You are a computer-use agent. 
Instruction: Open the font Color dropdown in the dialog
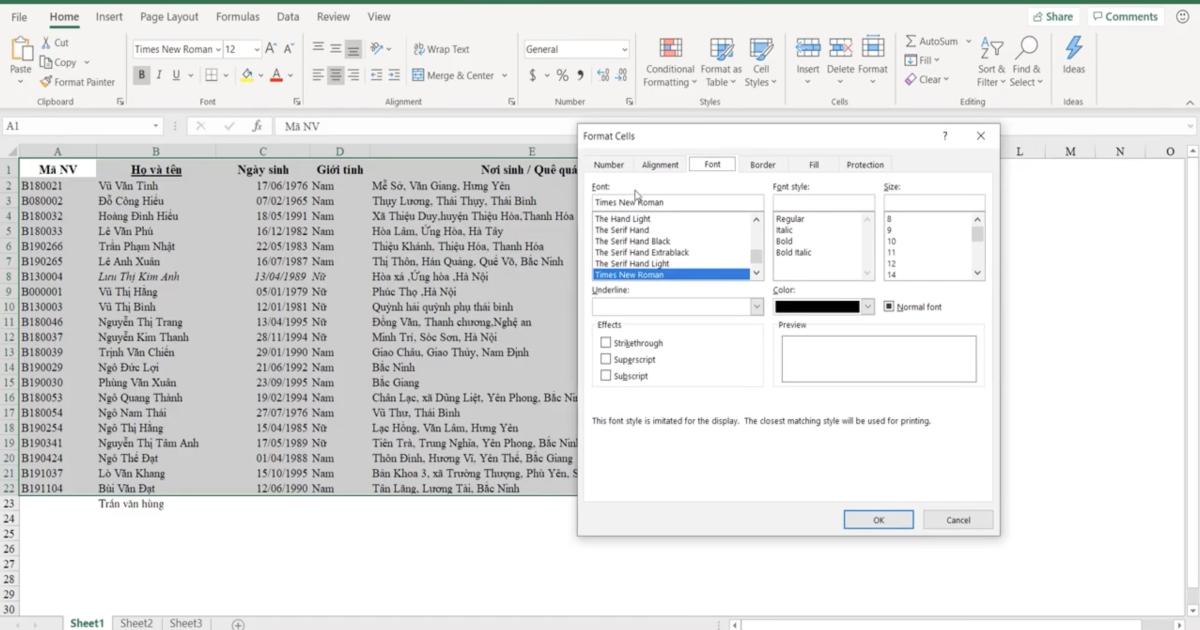pos(867,307)
